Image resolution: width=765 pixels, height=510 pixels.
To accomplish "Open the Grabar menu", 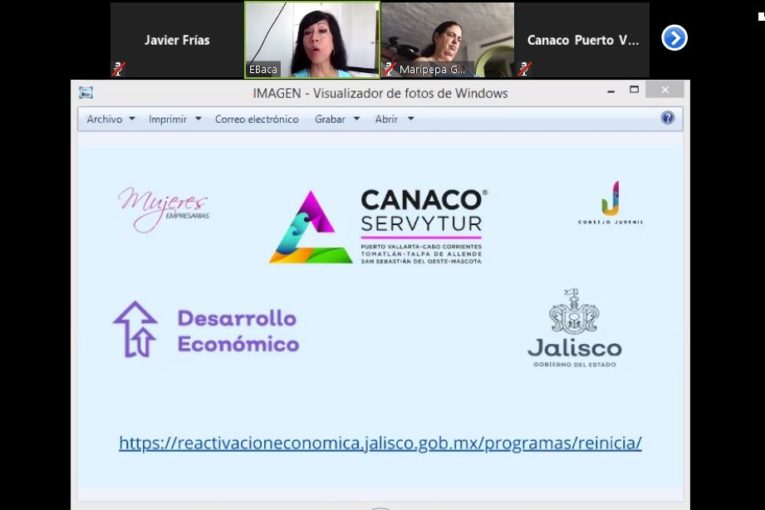I will click(x=330, y=119).
